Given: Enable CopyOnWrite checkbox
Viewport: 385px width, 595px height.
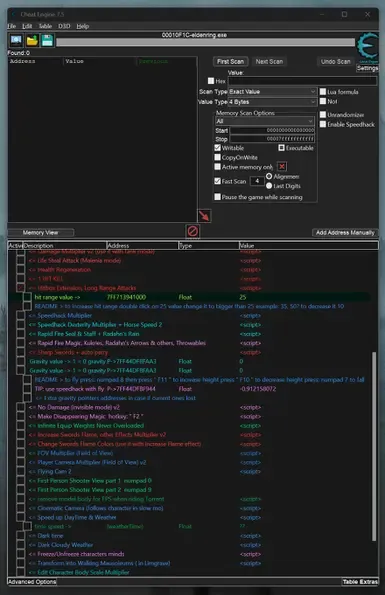Looking at the screenshot, I should (217, 157).
